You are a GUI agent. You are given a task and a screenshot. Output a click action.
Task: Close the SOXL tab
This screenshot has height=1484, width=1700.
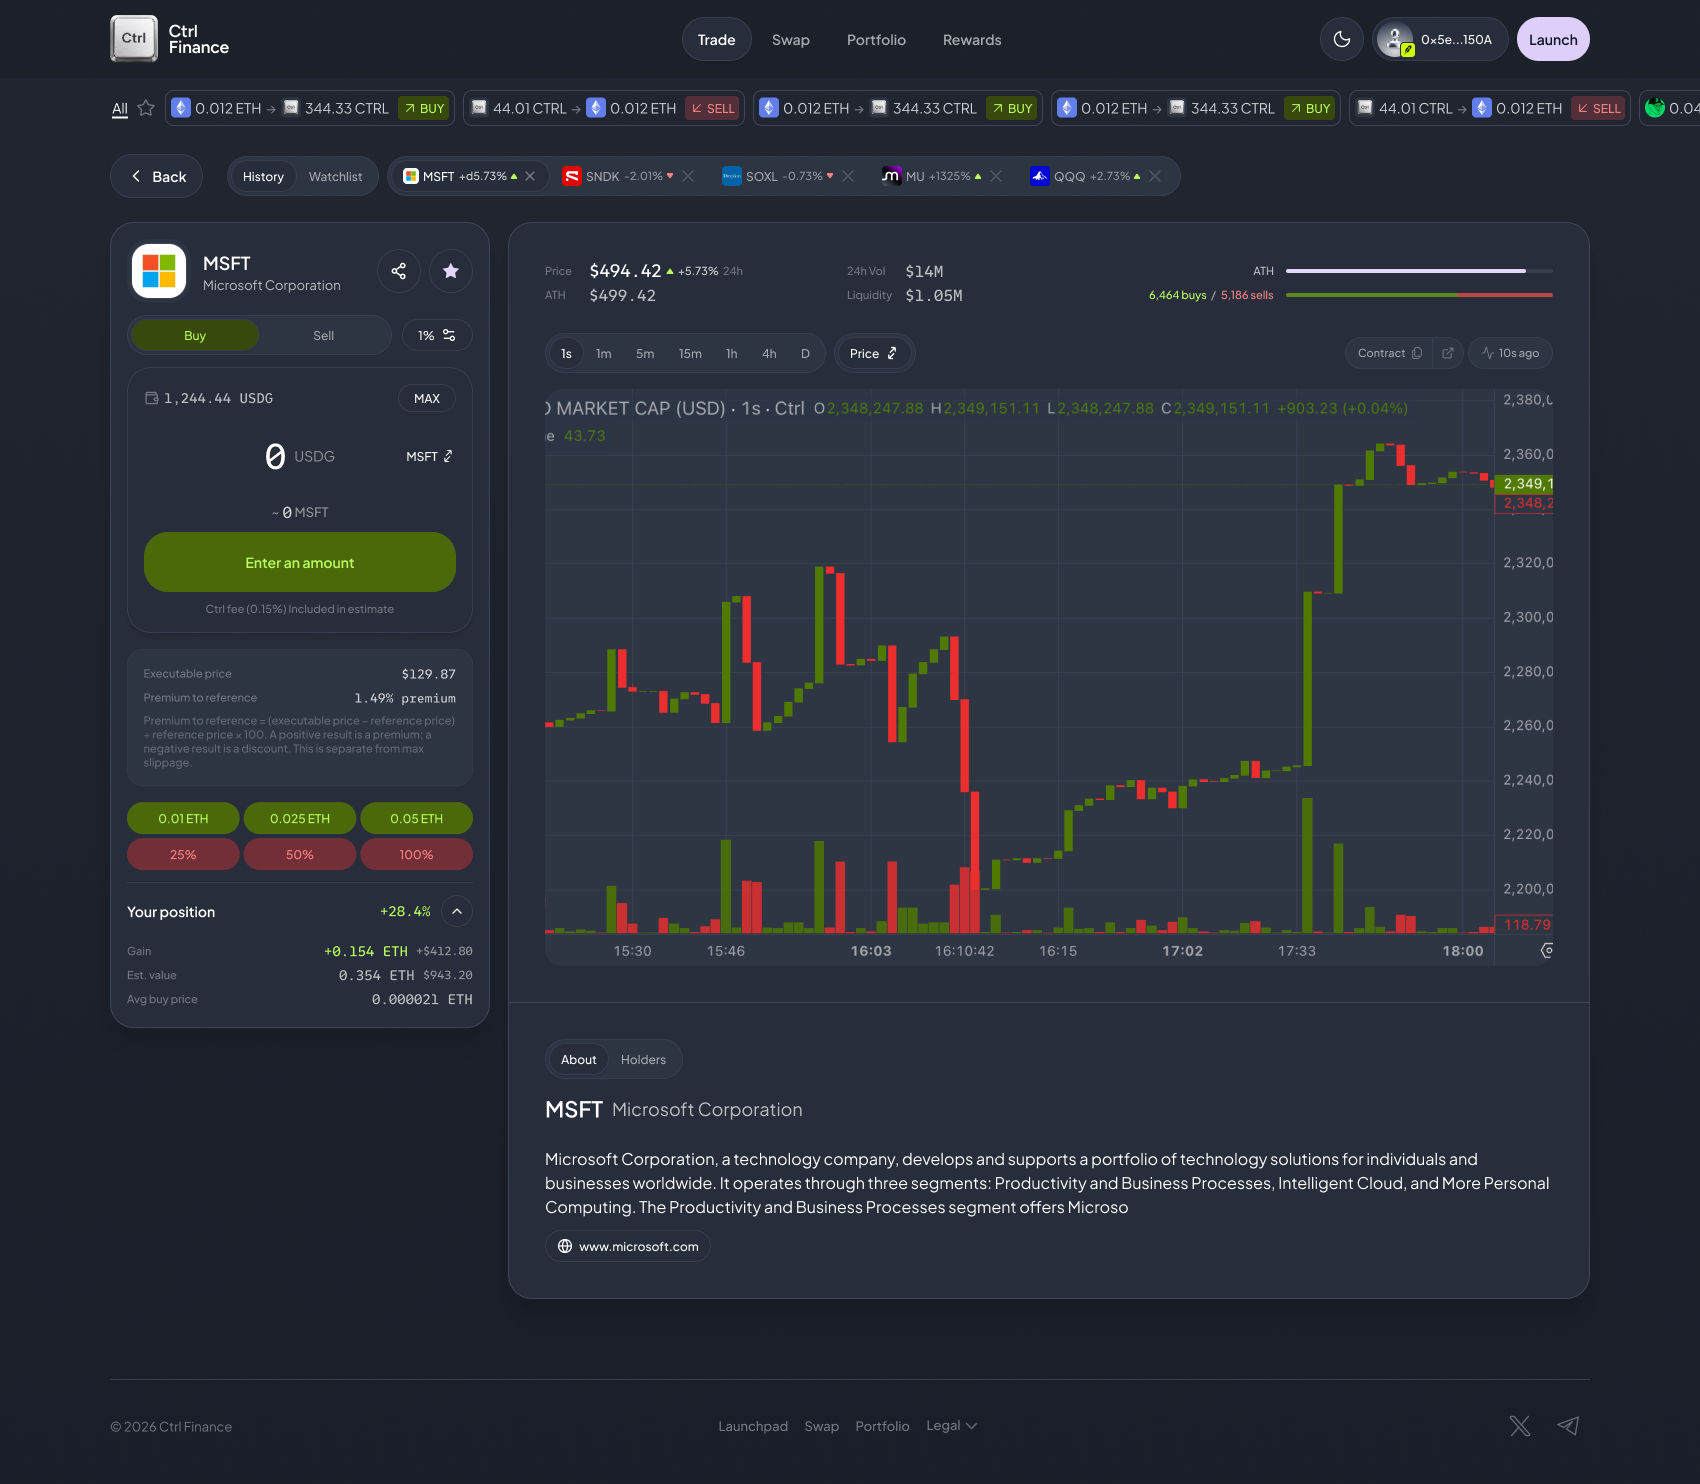point(848,176)
